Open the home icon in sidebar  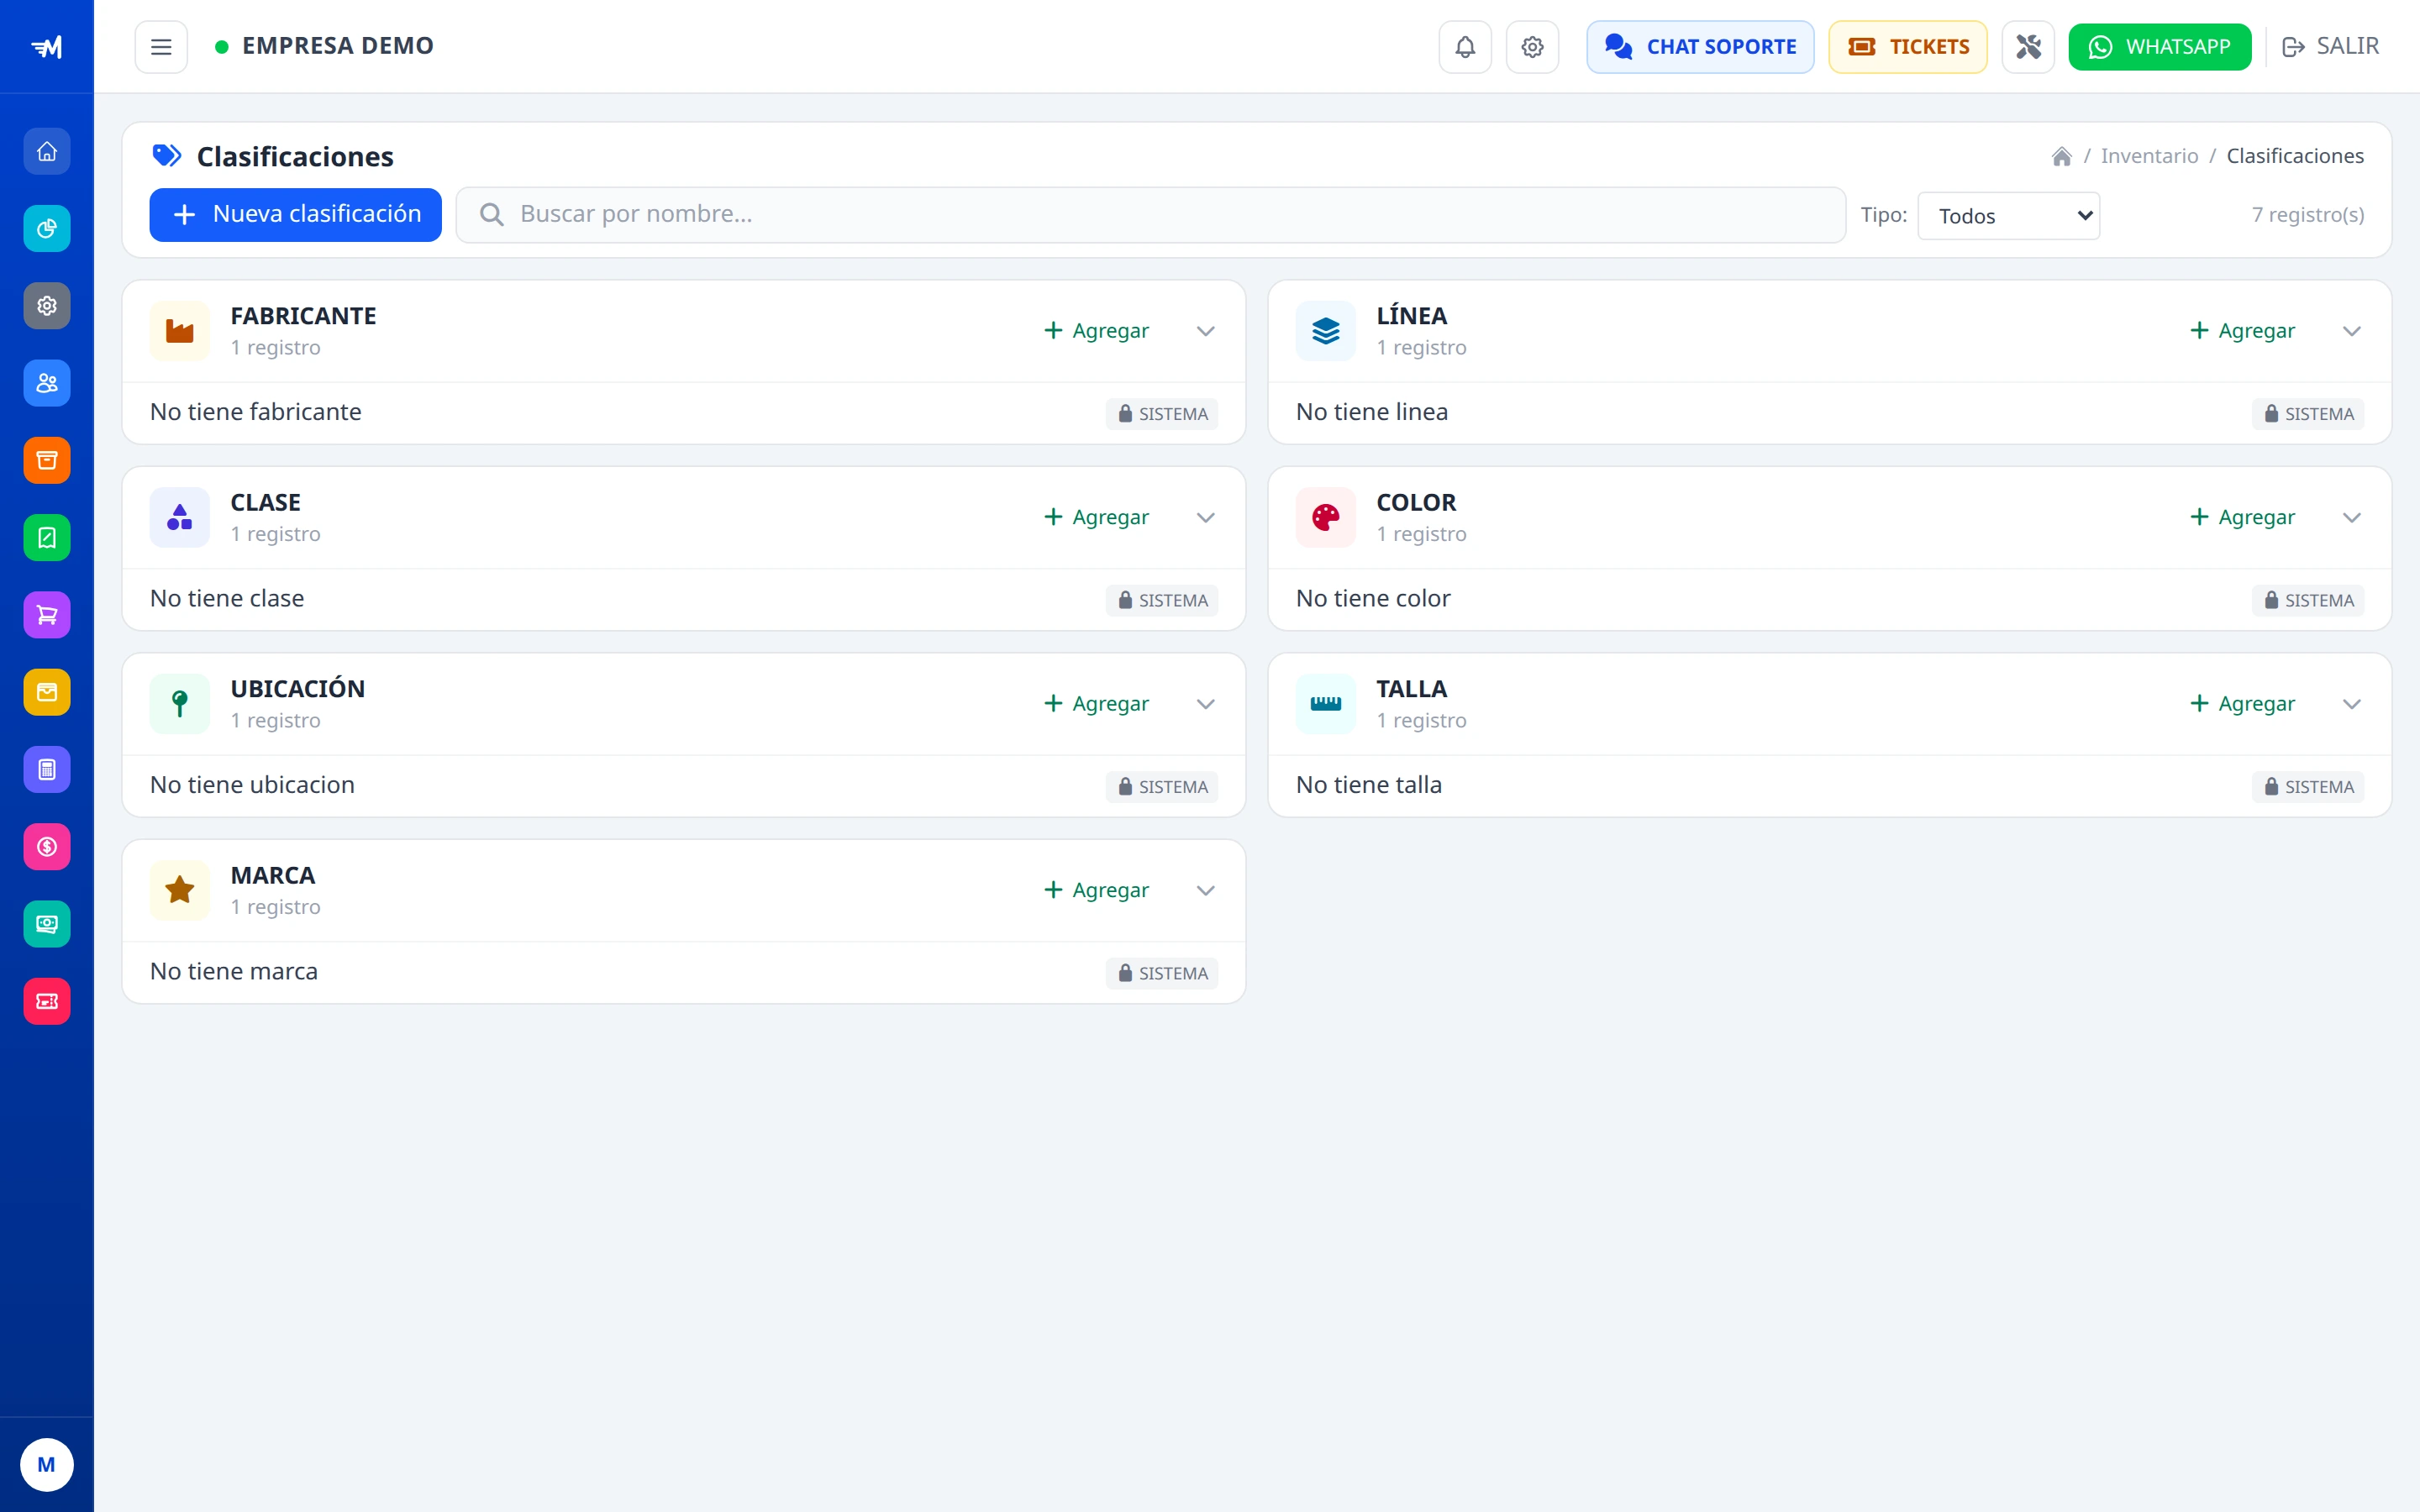(x=47, y=151)
